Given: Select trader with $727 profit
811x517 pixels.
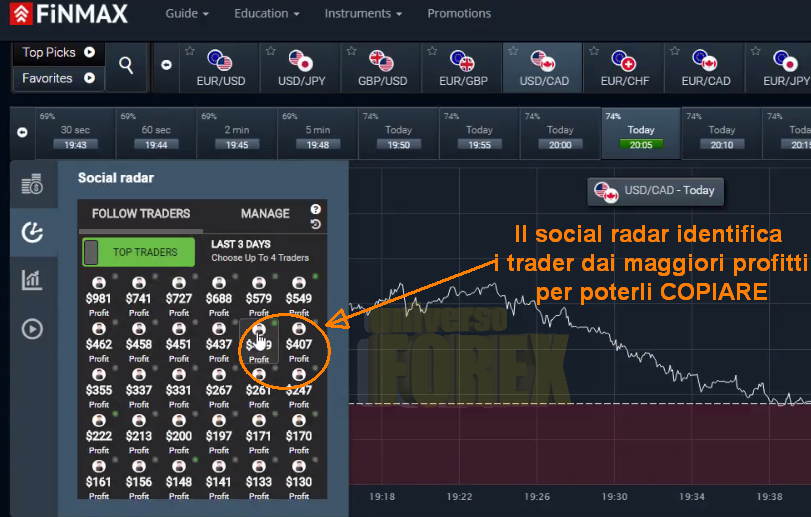Looking at the screenshot, I should 178,297.
